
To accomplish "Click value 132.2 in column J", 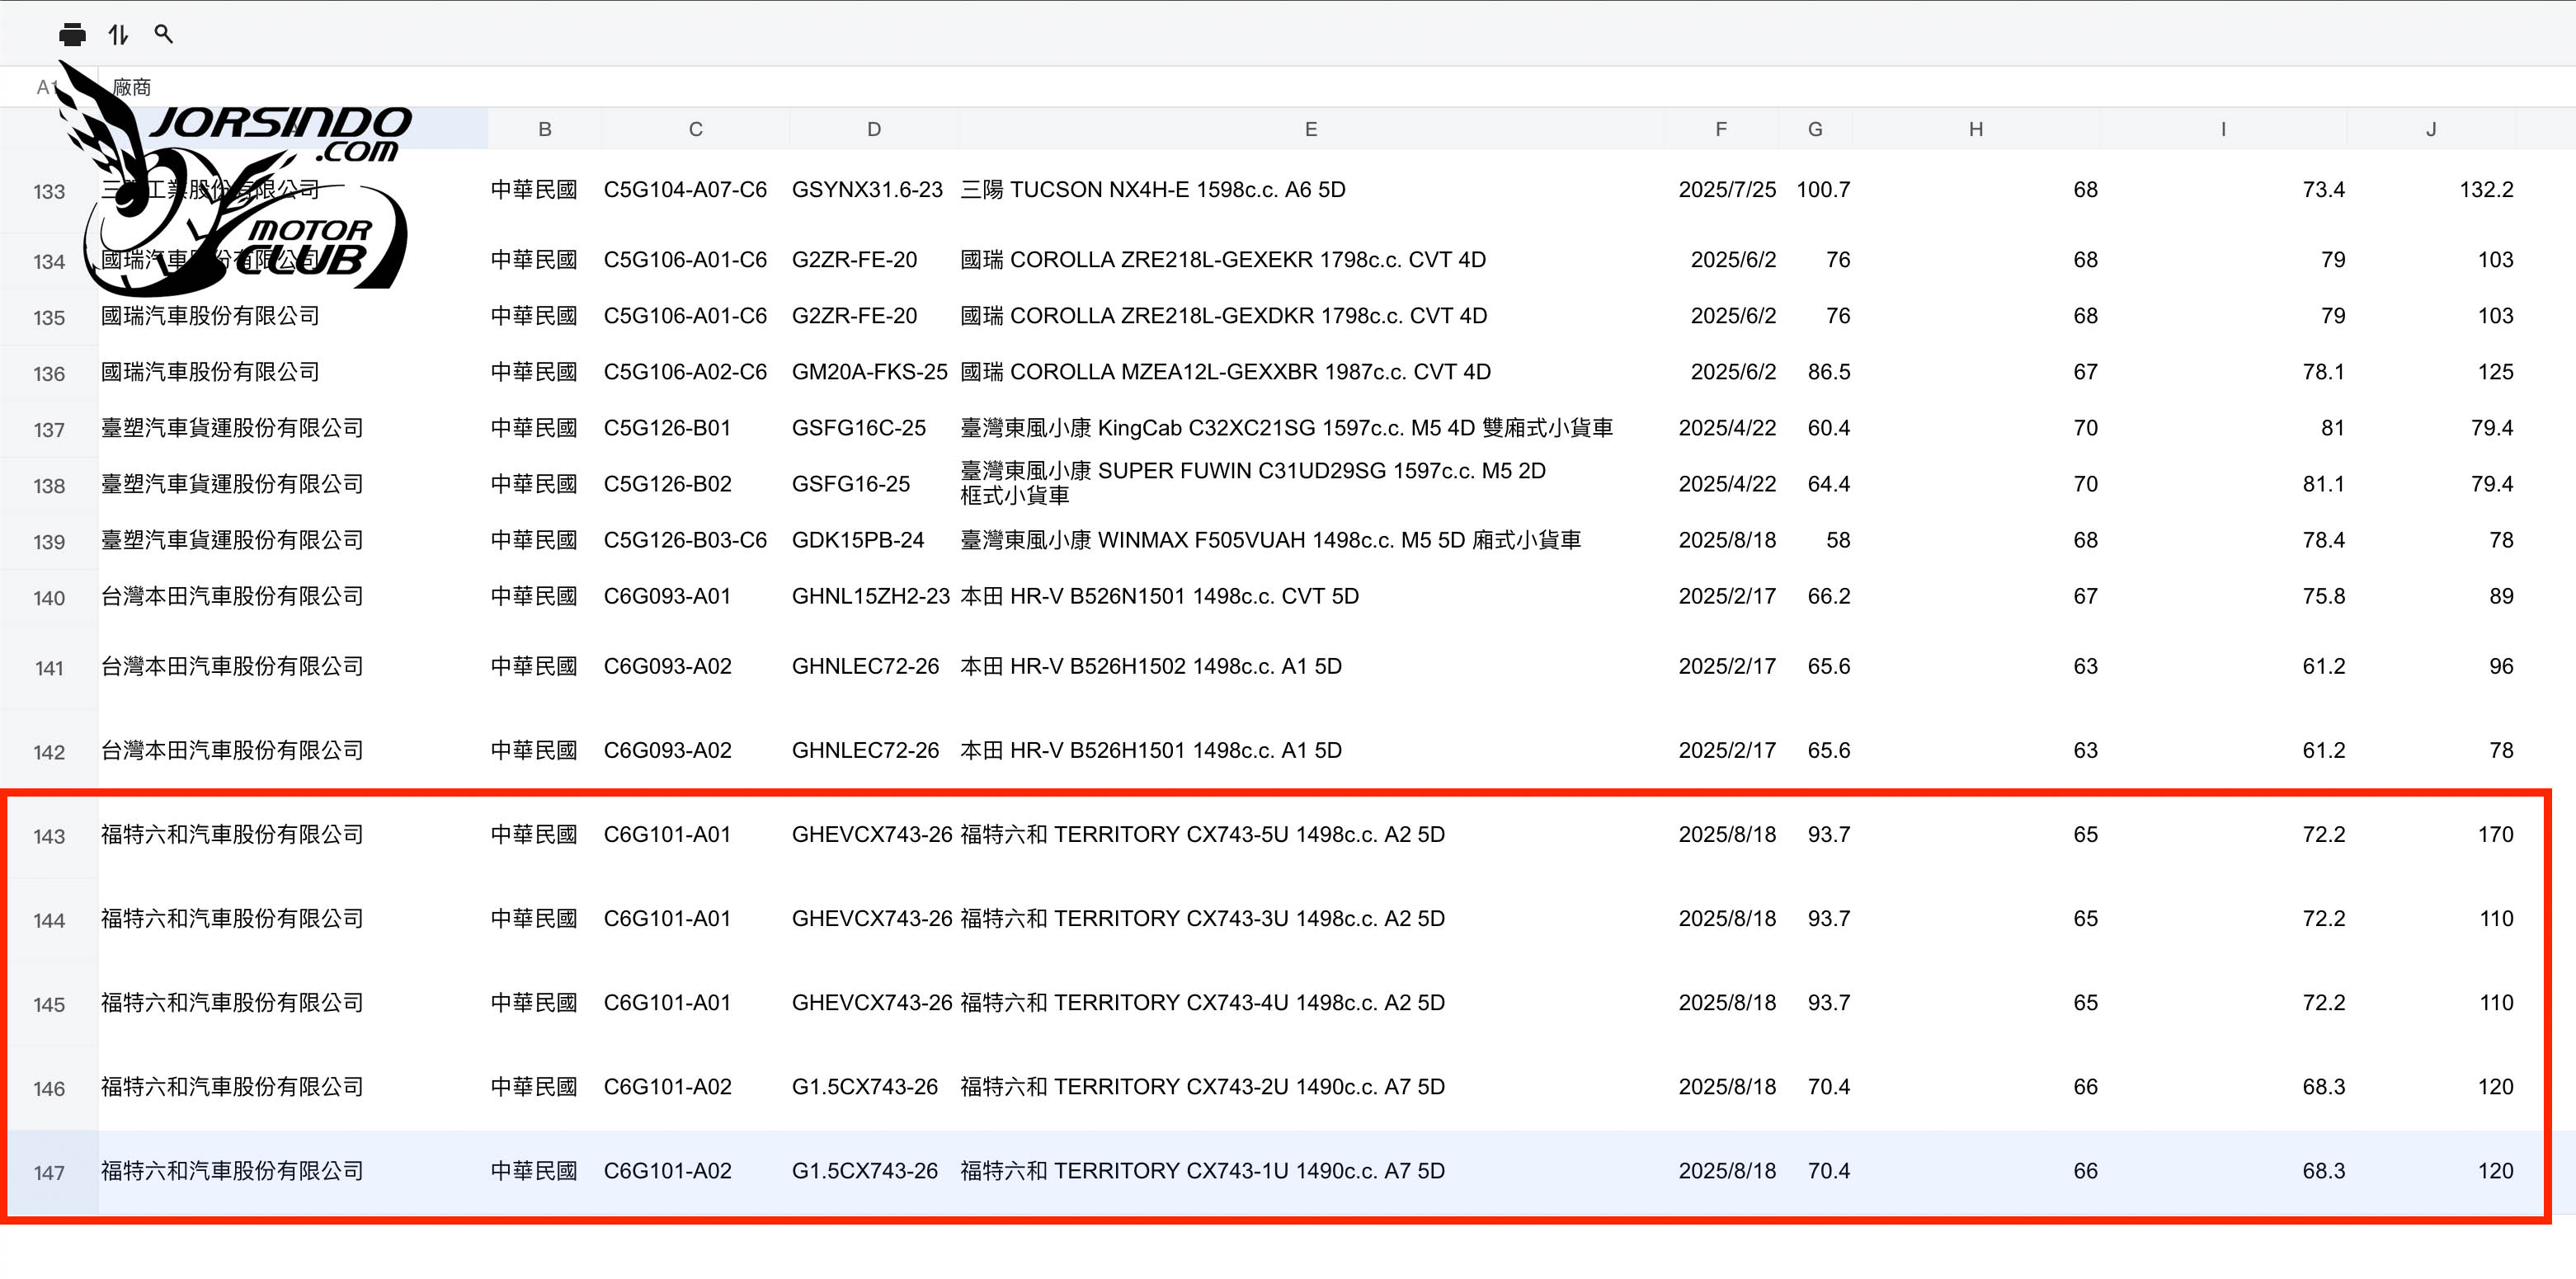I will 2486,189.
